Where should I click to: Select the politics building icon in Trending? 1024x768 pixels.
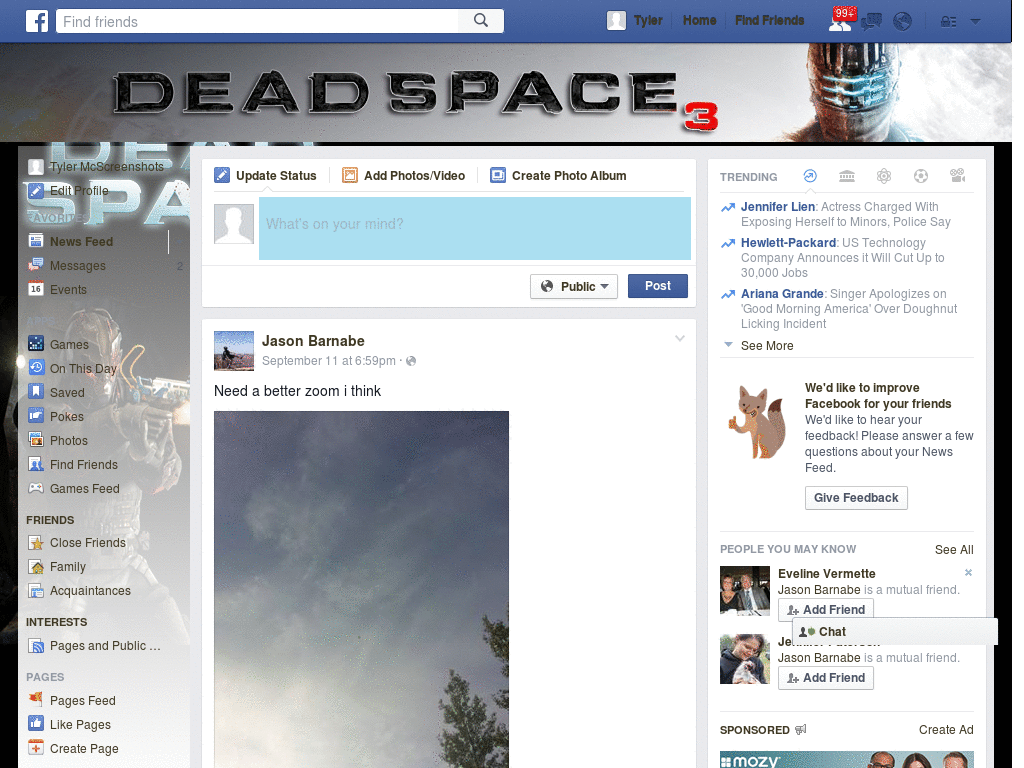click(847, 176)
